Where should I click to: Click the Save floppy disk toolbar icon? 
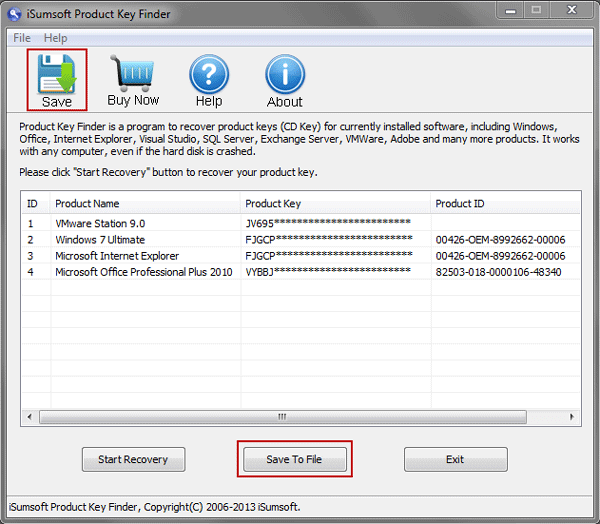[x=57, y=80]
